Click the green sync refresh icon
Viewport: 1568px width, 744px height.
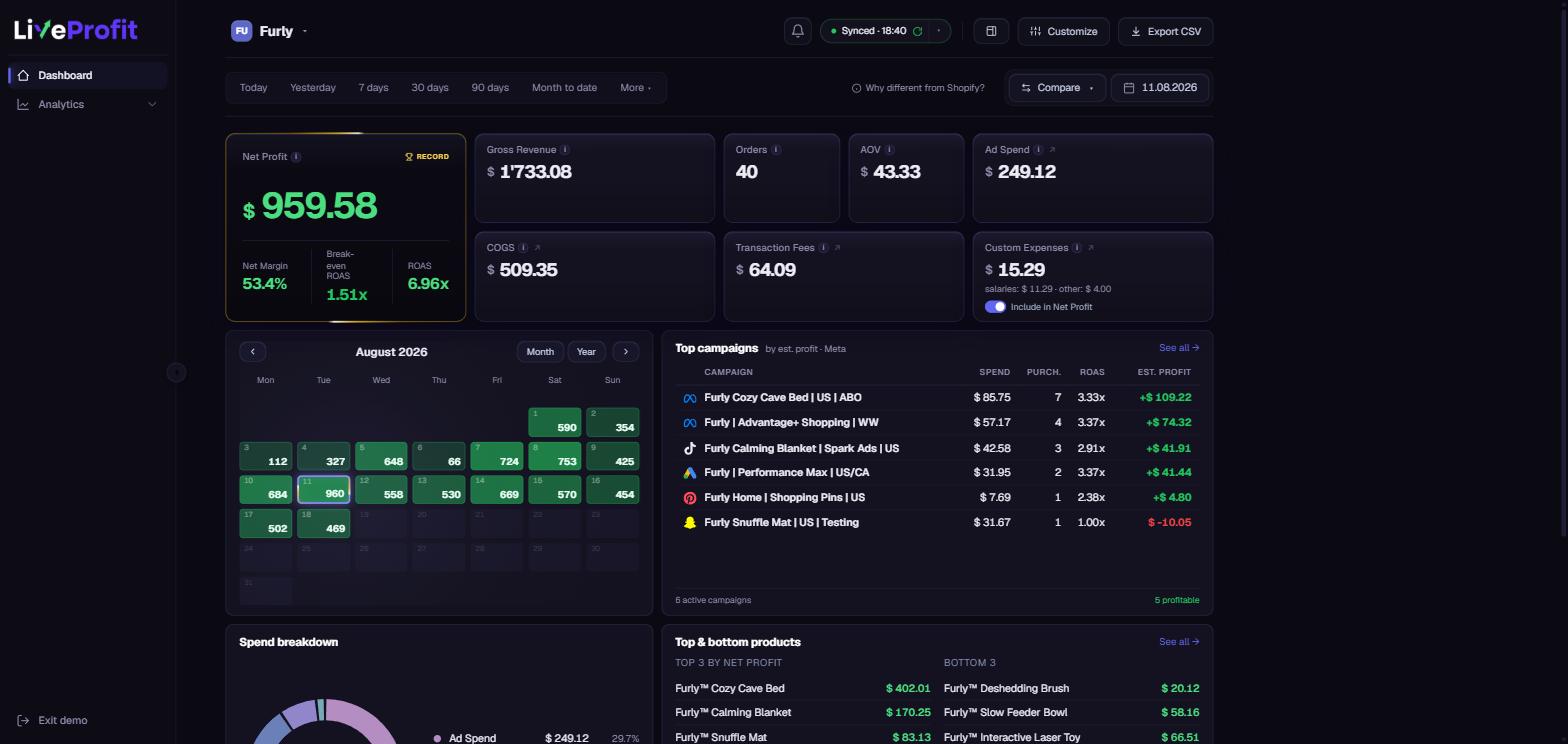pos(917,31)
